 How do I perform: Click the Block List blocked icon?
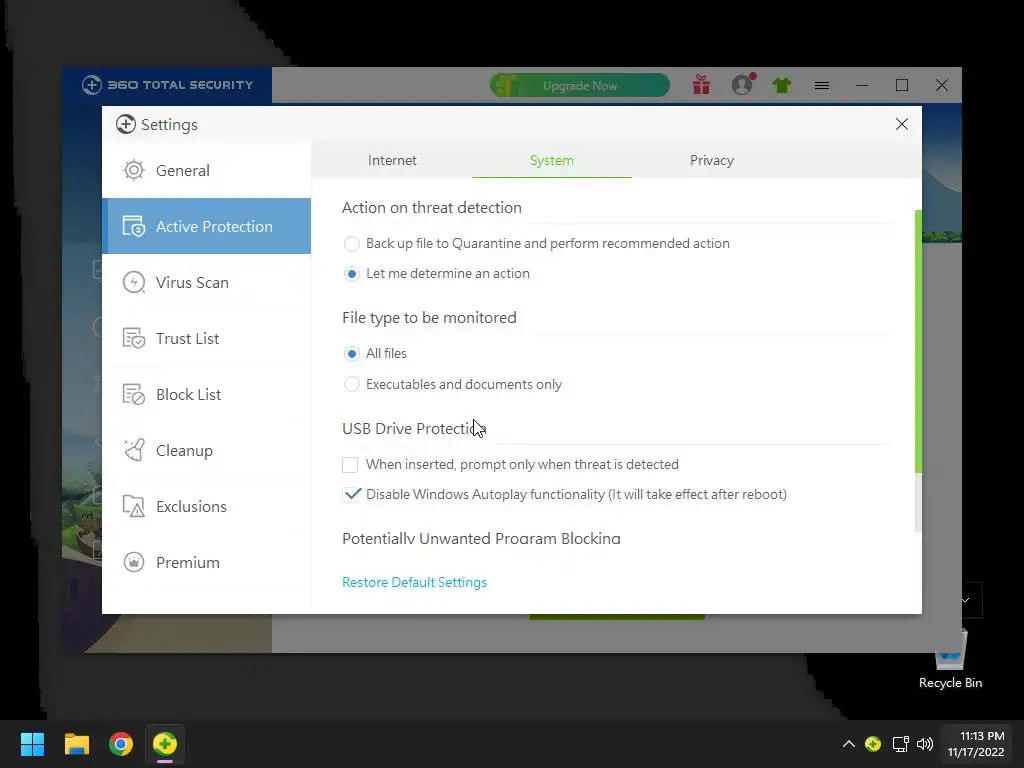tap(134, 394)
